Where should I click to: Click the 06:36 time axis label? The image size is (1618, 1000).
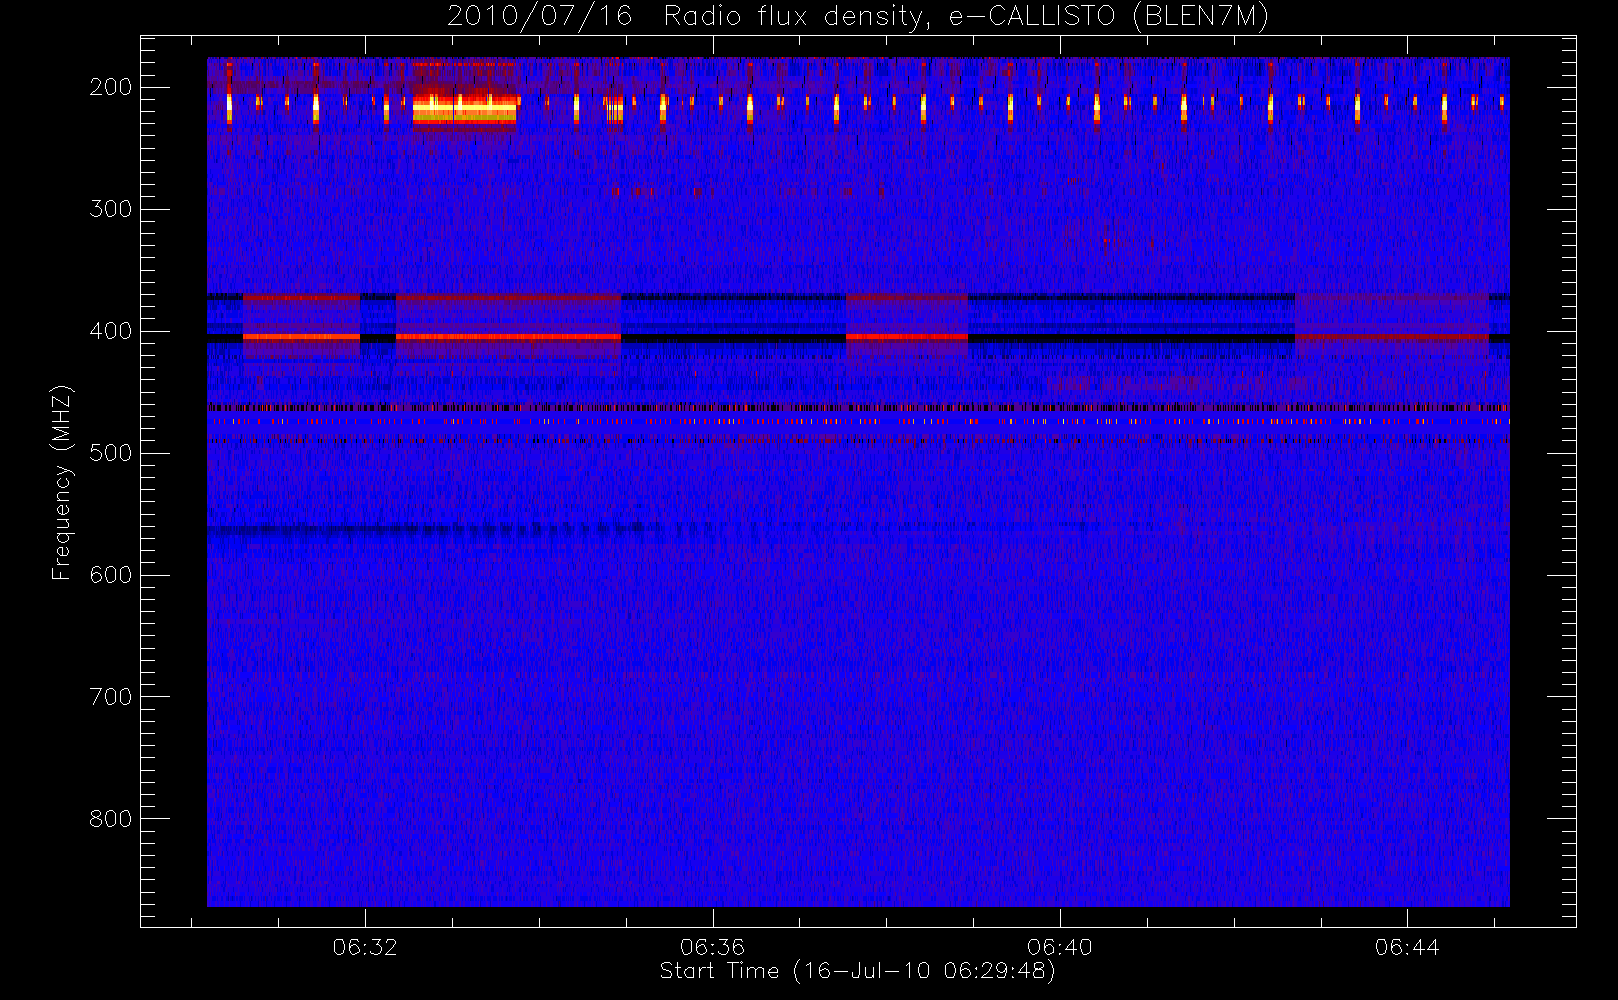point(712,947)
